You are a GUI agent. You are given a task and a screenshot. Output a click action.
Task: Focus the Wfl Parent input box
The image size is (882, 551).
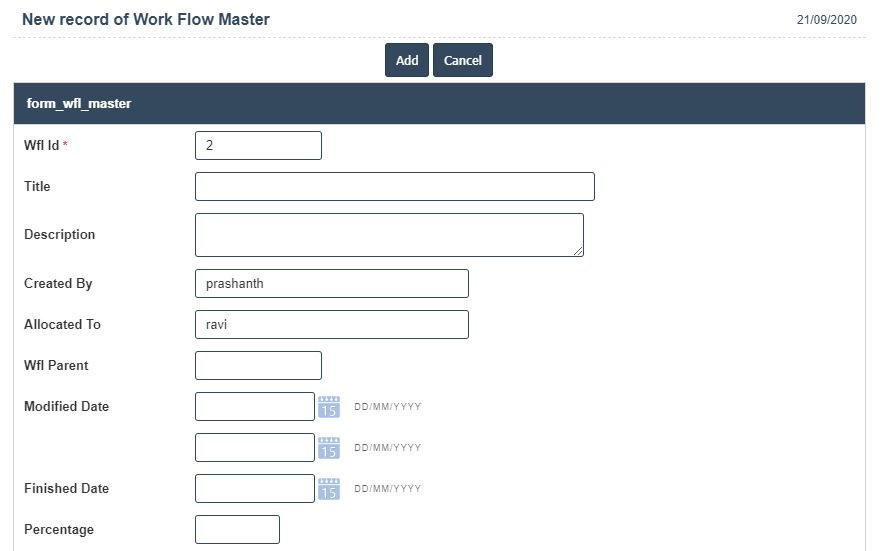tap(258, 366)
